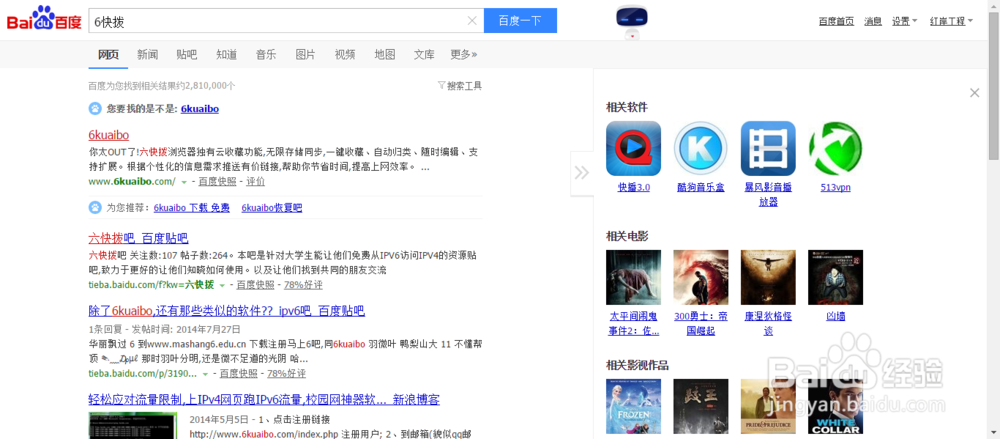The width and height of the screenshot is (1000, 439).
Task: Switch to the 新闻 tab
Action: coord(147,54)
